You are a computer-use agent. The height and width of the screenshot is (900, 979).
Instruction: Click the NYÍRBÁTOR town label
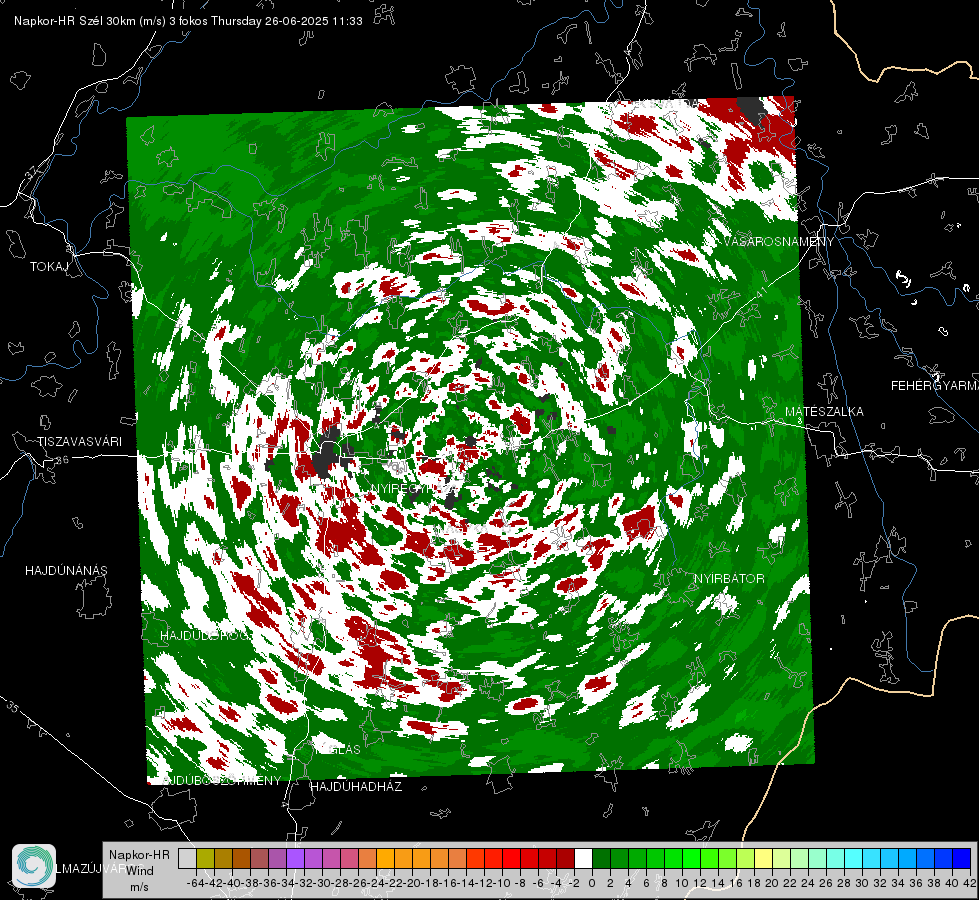(x=729, y=578)
